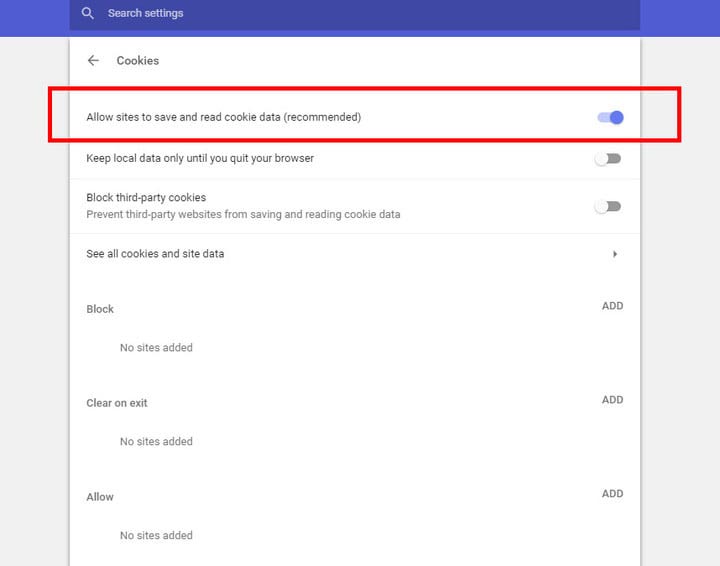Viewport: 720px width, 566px height.
Task: Click the Allow section heading
Action: 100,497
